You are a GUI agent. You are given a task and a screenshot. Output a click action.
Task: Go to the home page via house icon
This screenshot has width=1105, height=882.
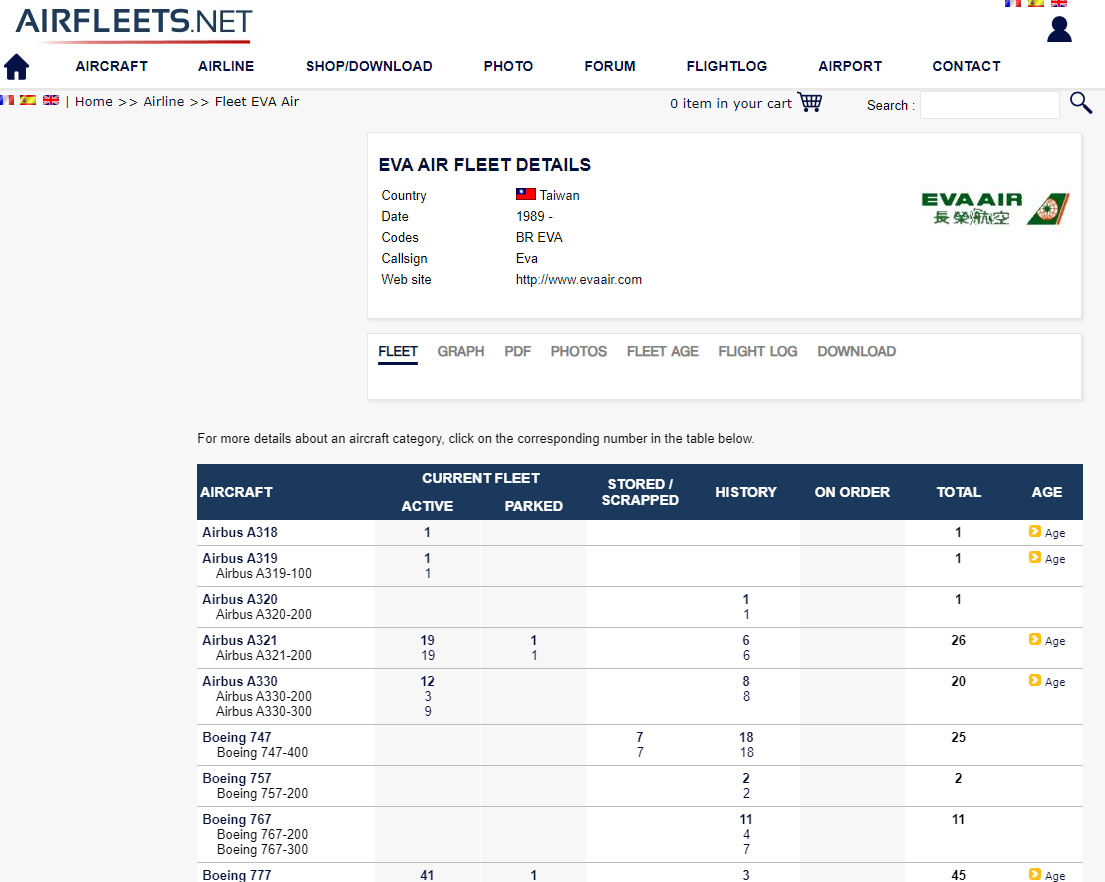pyautogui.click(x=16, y=67)
